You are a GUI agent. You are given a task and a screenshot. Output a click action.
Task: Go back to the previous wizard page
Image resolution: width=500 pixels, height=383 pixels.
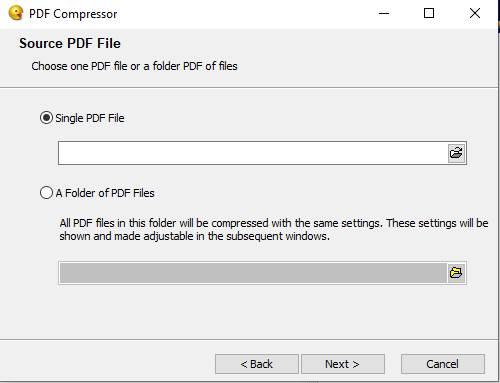click(257, 364)
